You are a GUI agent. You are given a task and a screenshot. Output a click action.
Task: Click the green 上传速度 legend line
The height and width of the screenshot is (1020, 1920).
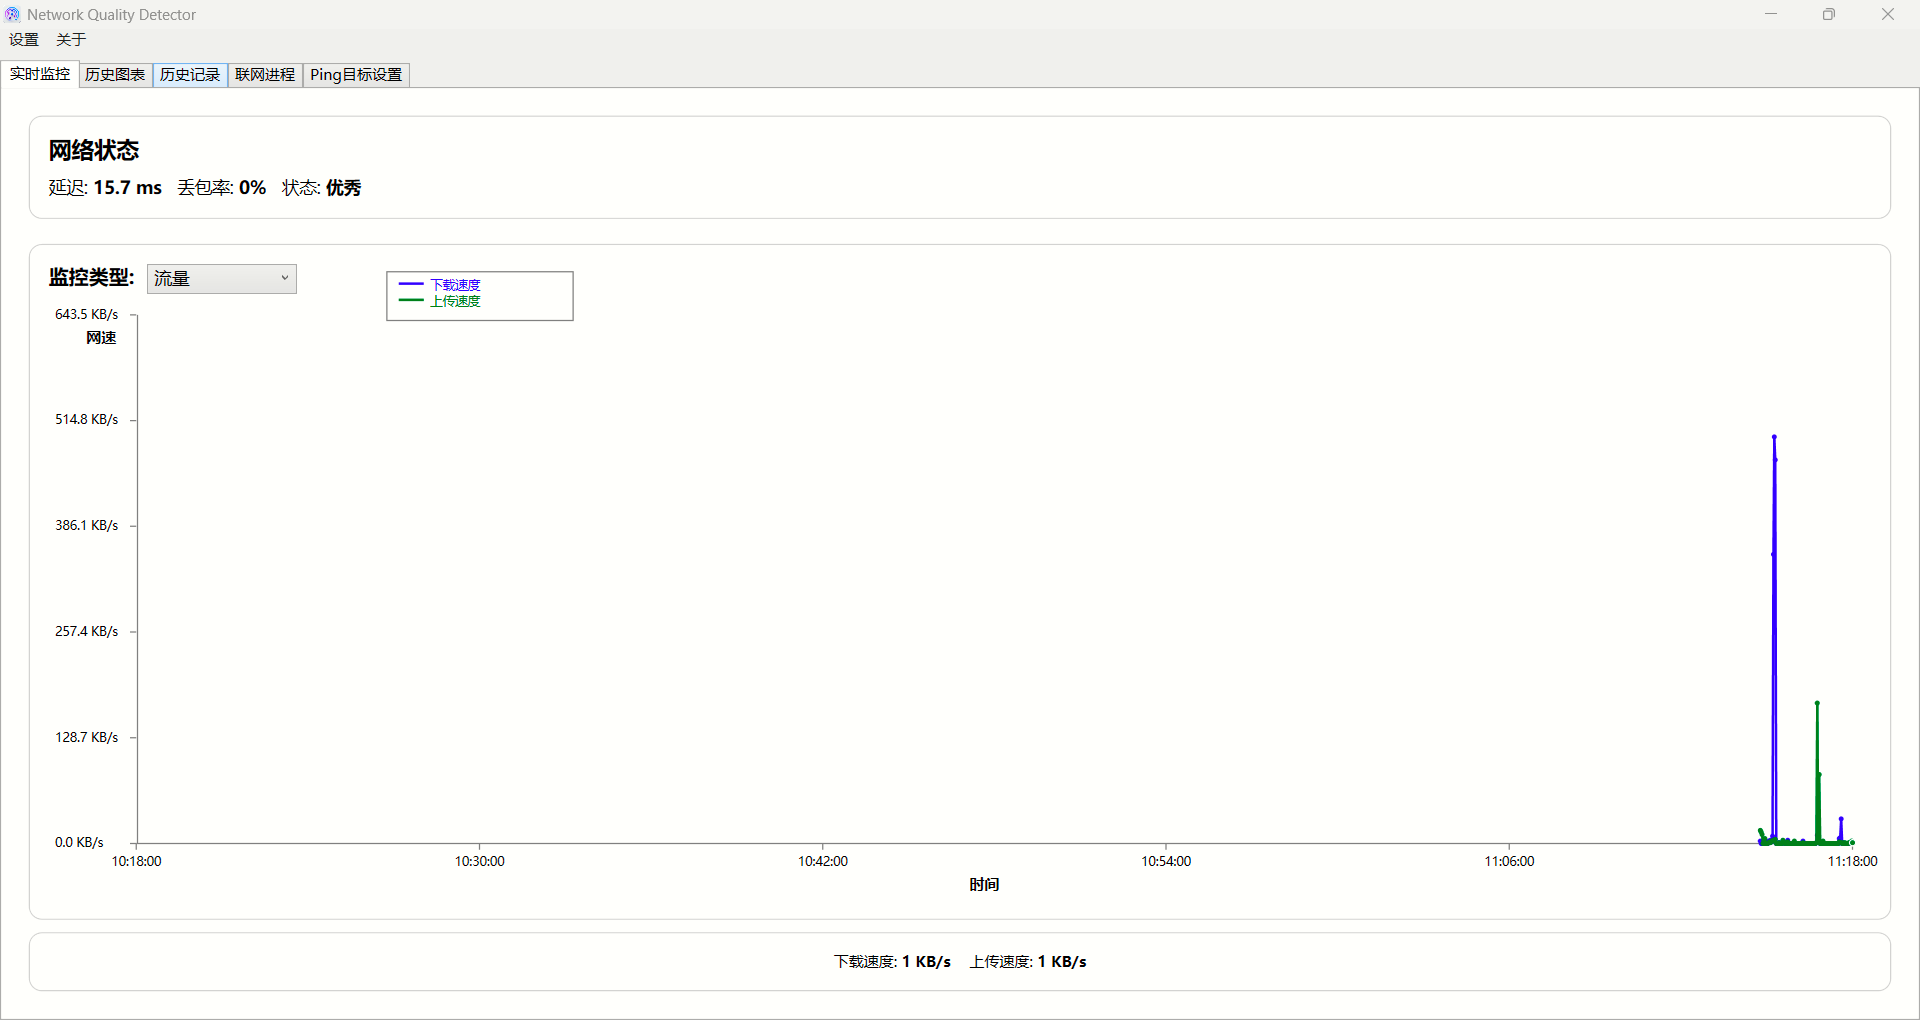tap(411, 301)
